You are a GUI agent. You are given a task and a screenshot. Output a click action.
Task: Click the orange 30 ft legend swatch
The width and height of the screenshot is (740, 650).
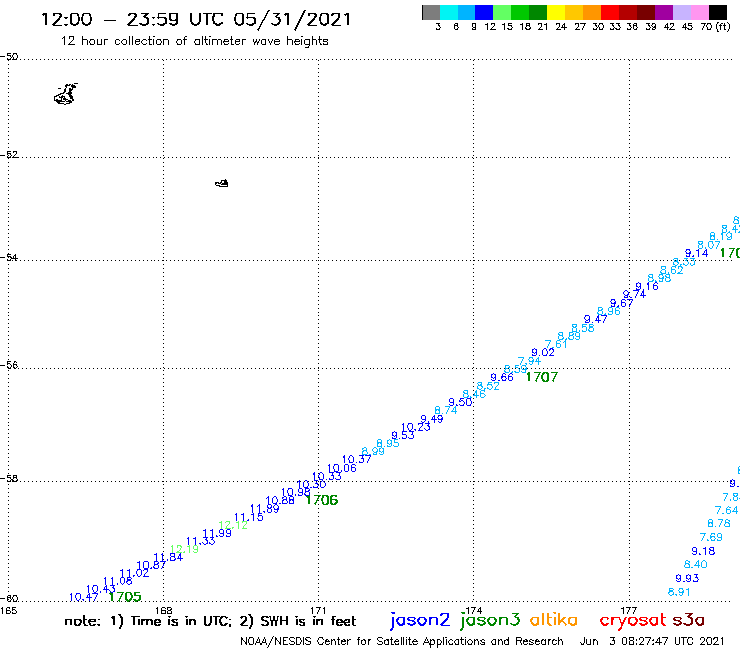click(592, 12)
